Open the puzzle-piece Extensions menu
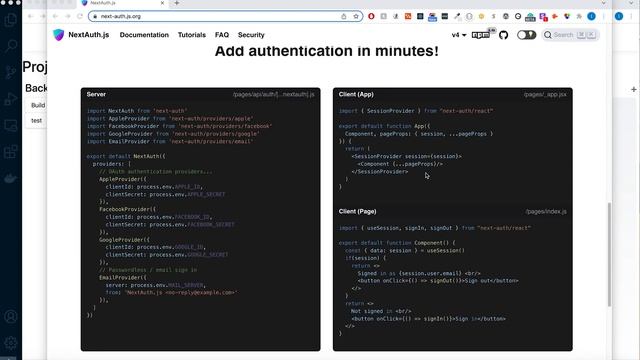The width and height of the screenshot is (640, 360). pos(579,16)
